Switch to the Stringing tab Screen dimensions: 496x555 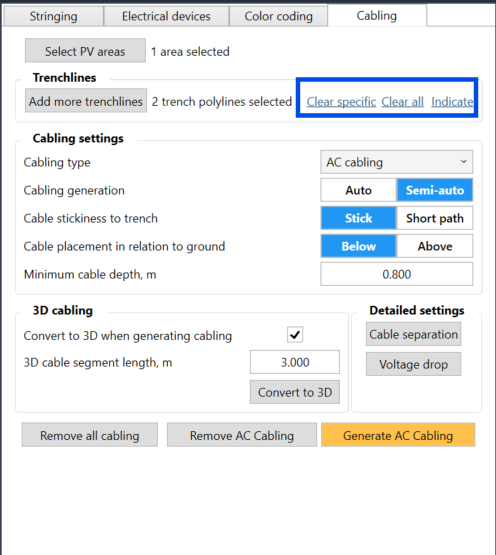[53, 16]
